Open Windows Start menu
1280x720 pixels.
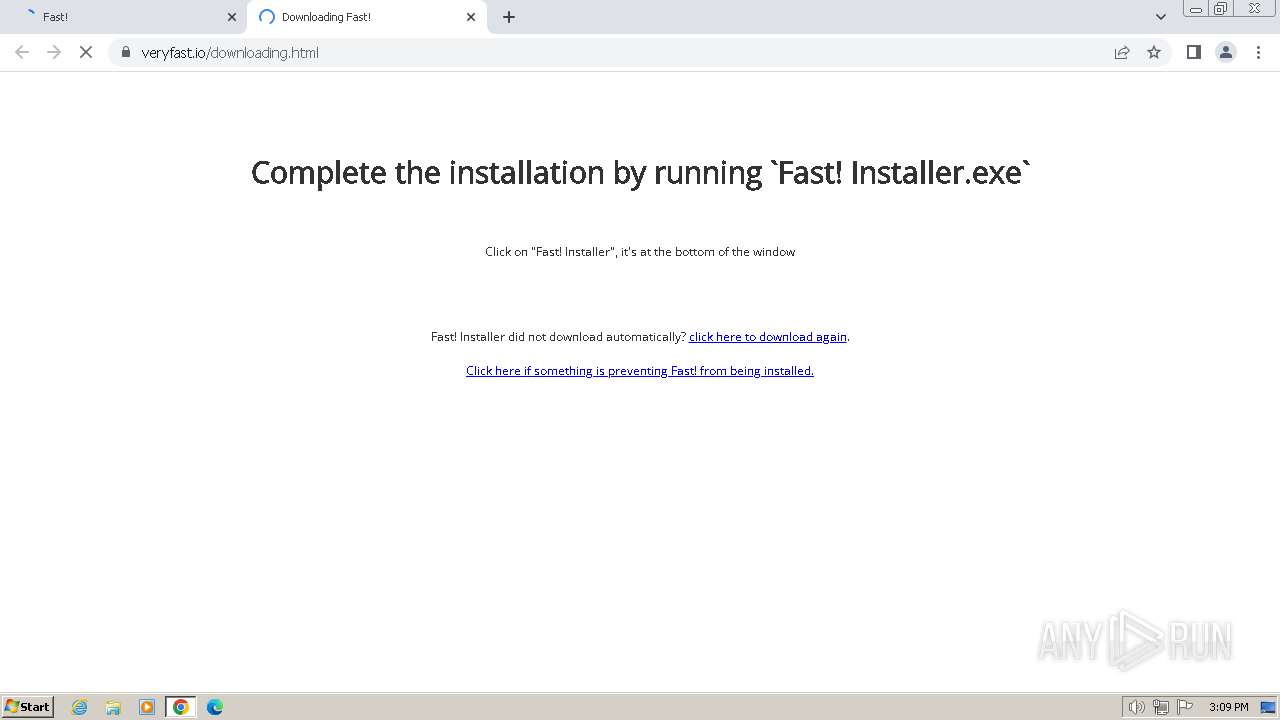pyautogui.click(x=28, y=706)
